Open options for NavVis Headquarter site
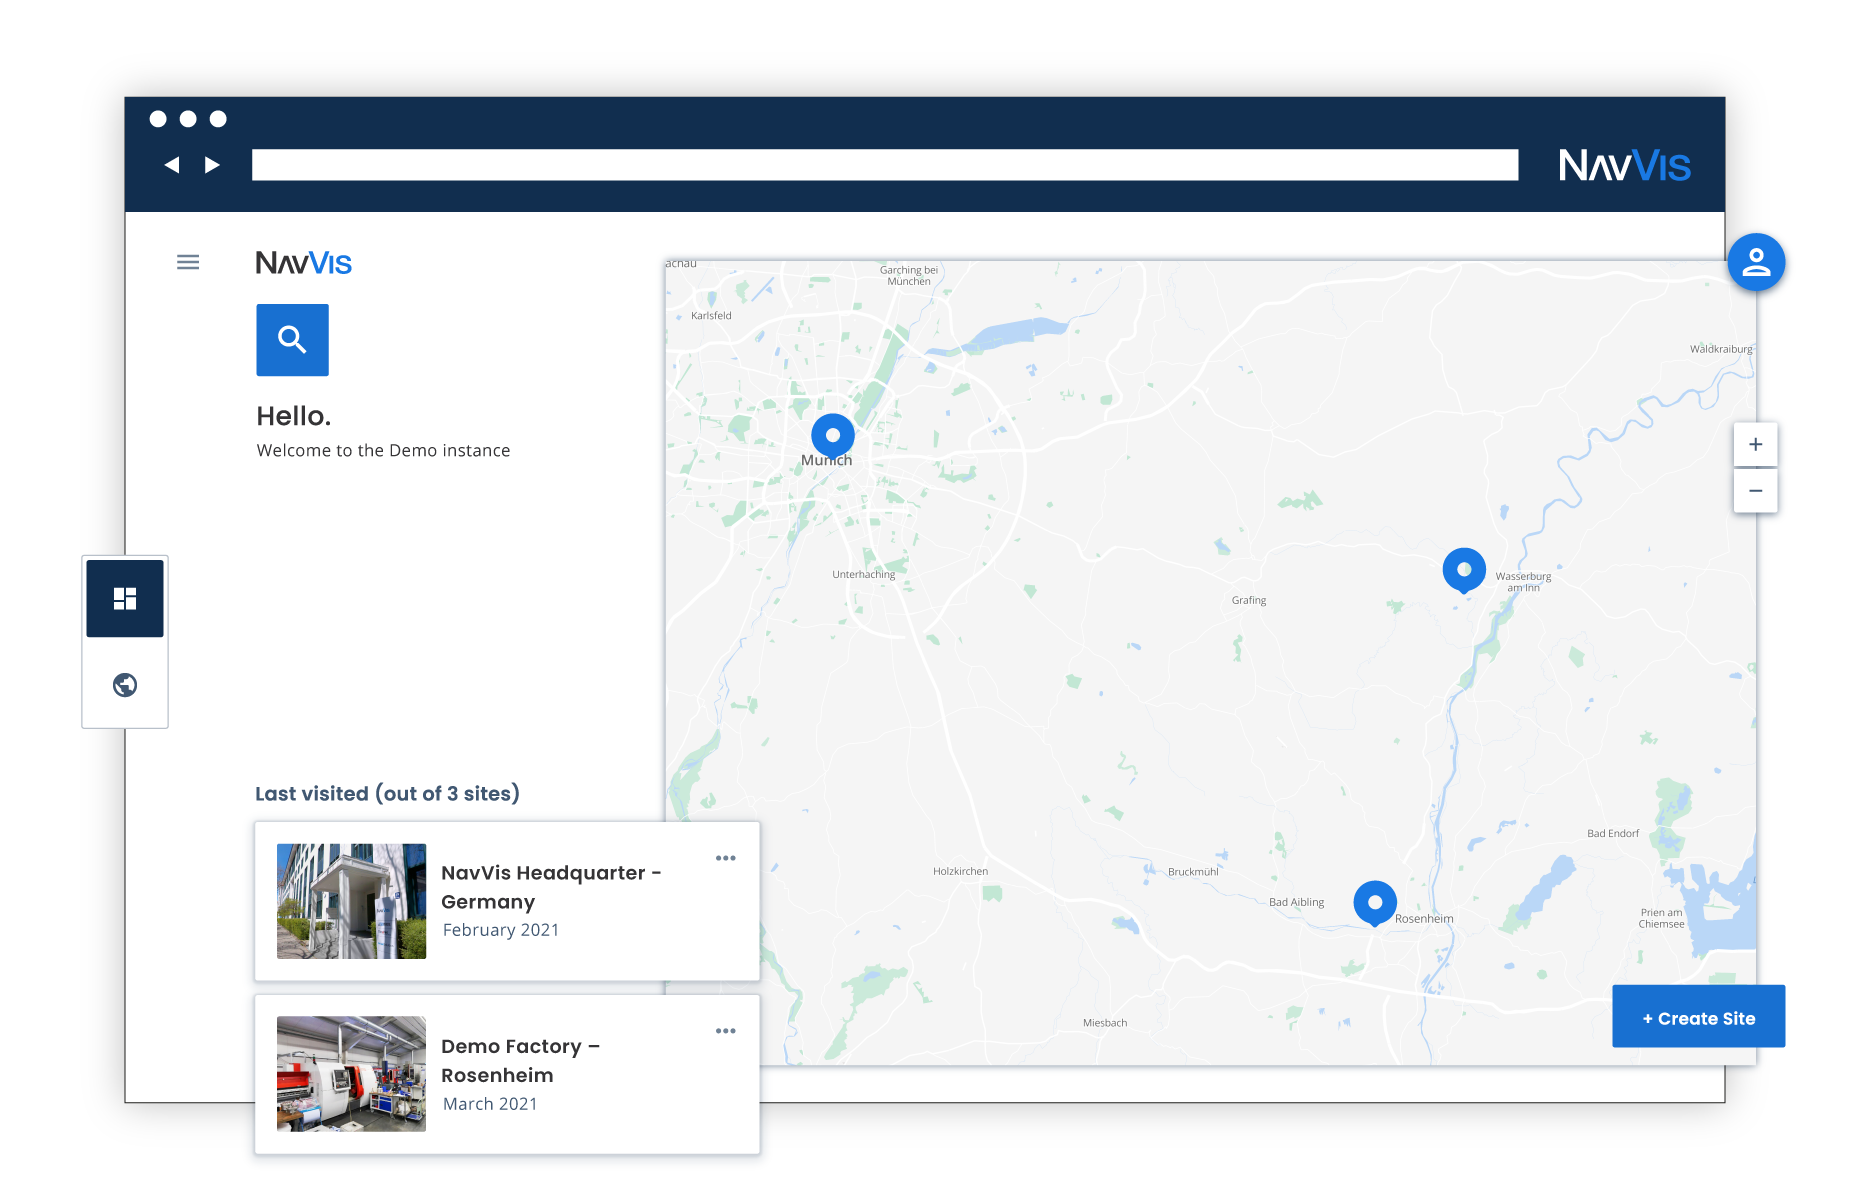The width and height of the screenshot is (1850, 1200). click(x=726, y=858)
